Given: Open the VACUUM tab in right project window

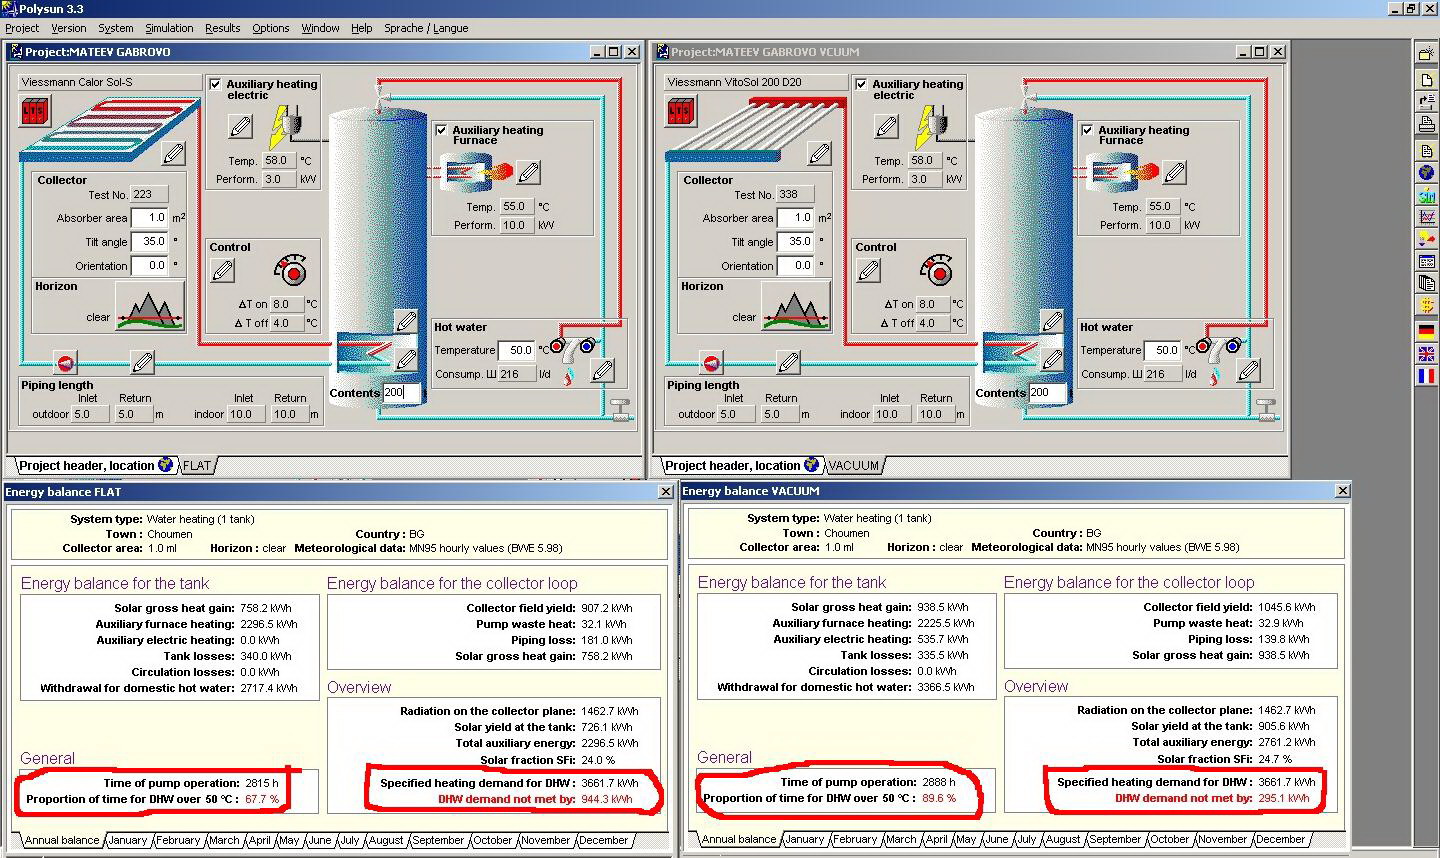Looking at the screenshot, I should 853,465.
